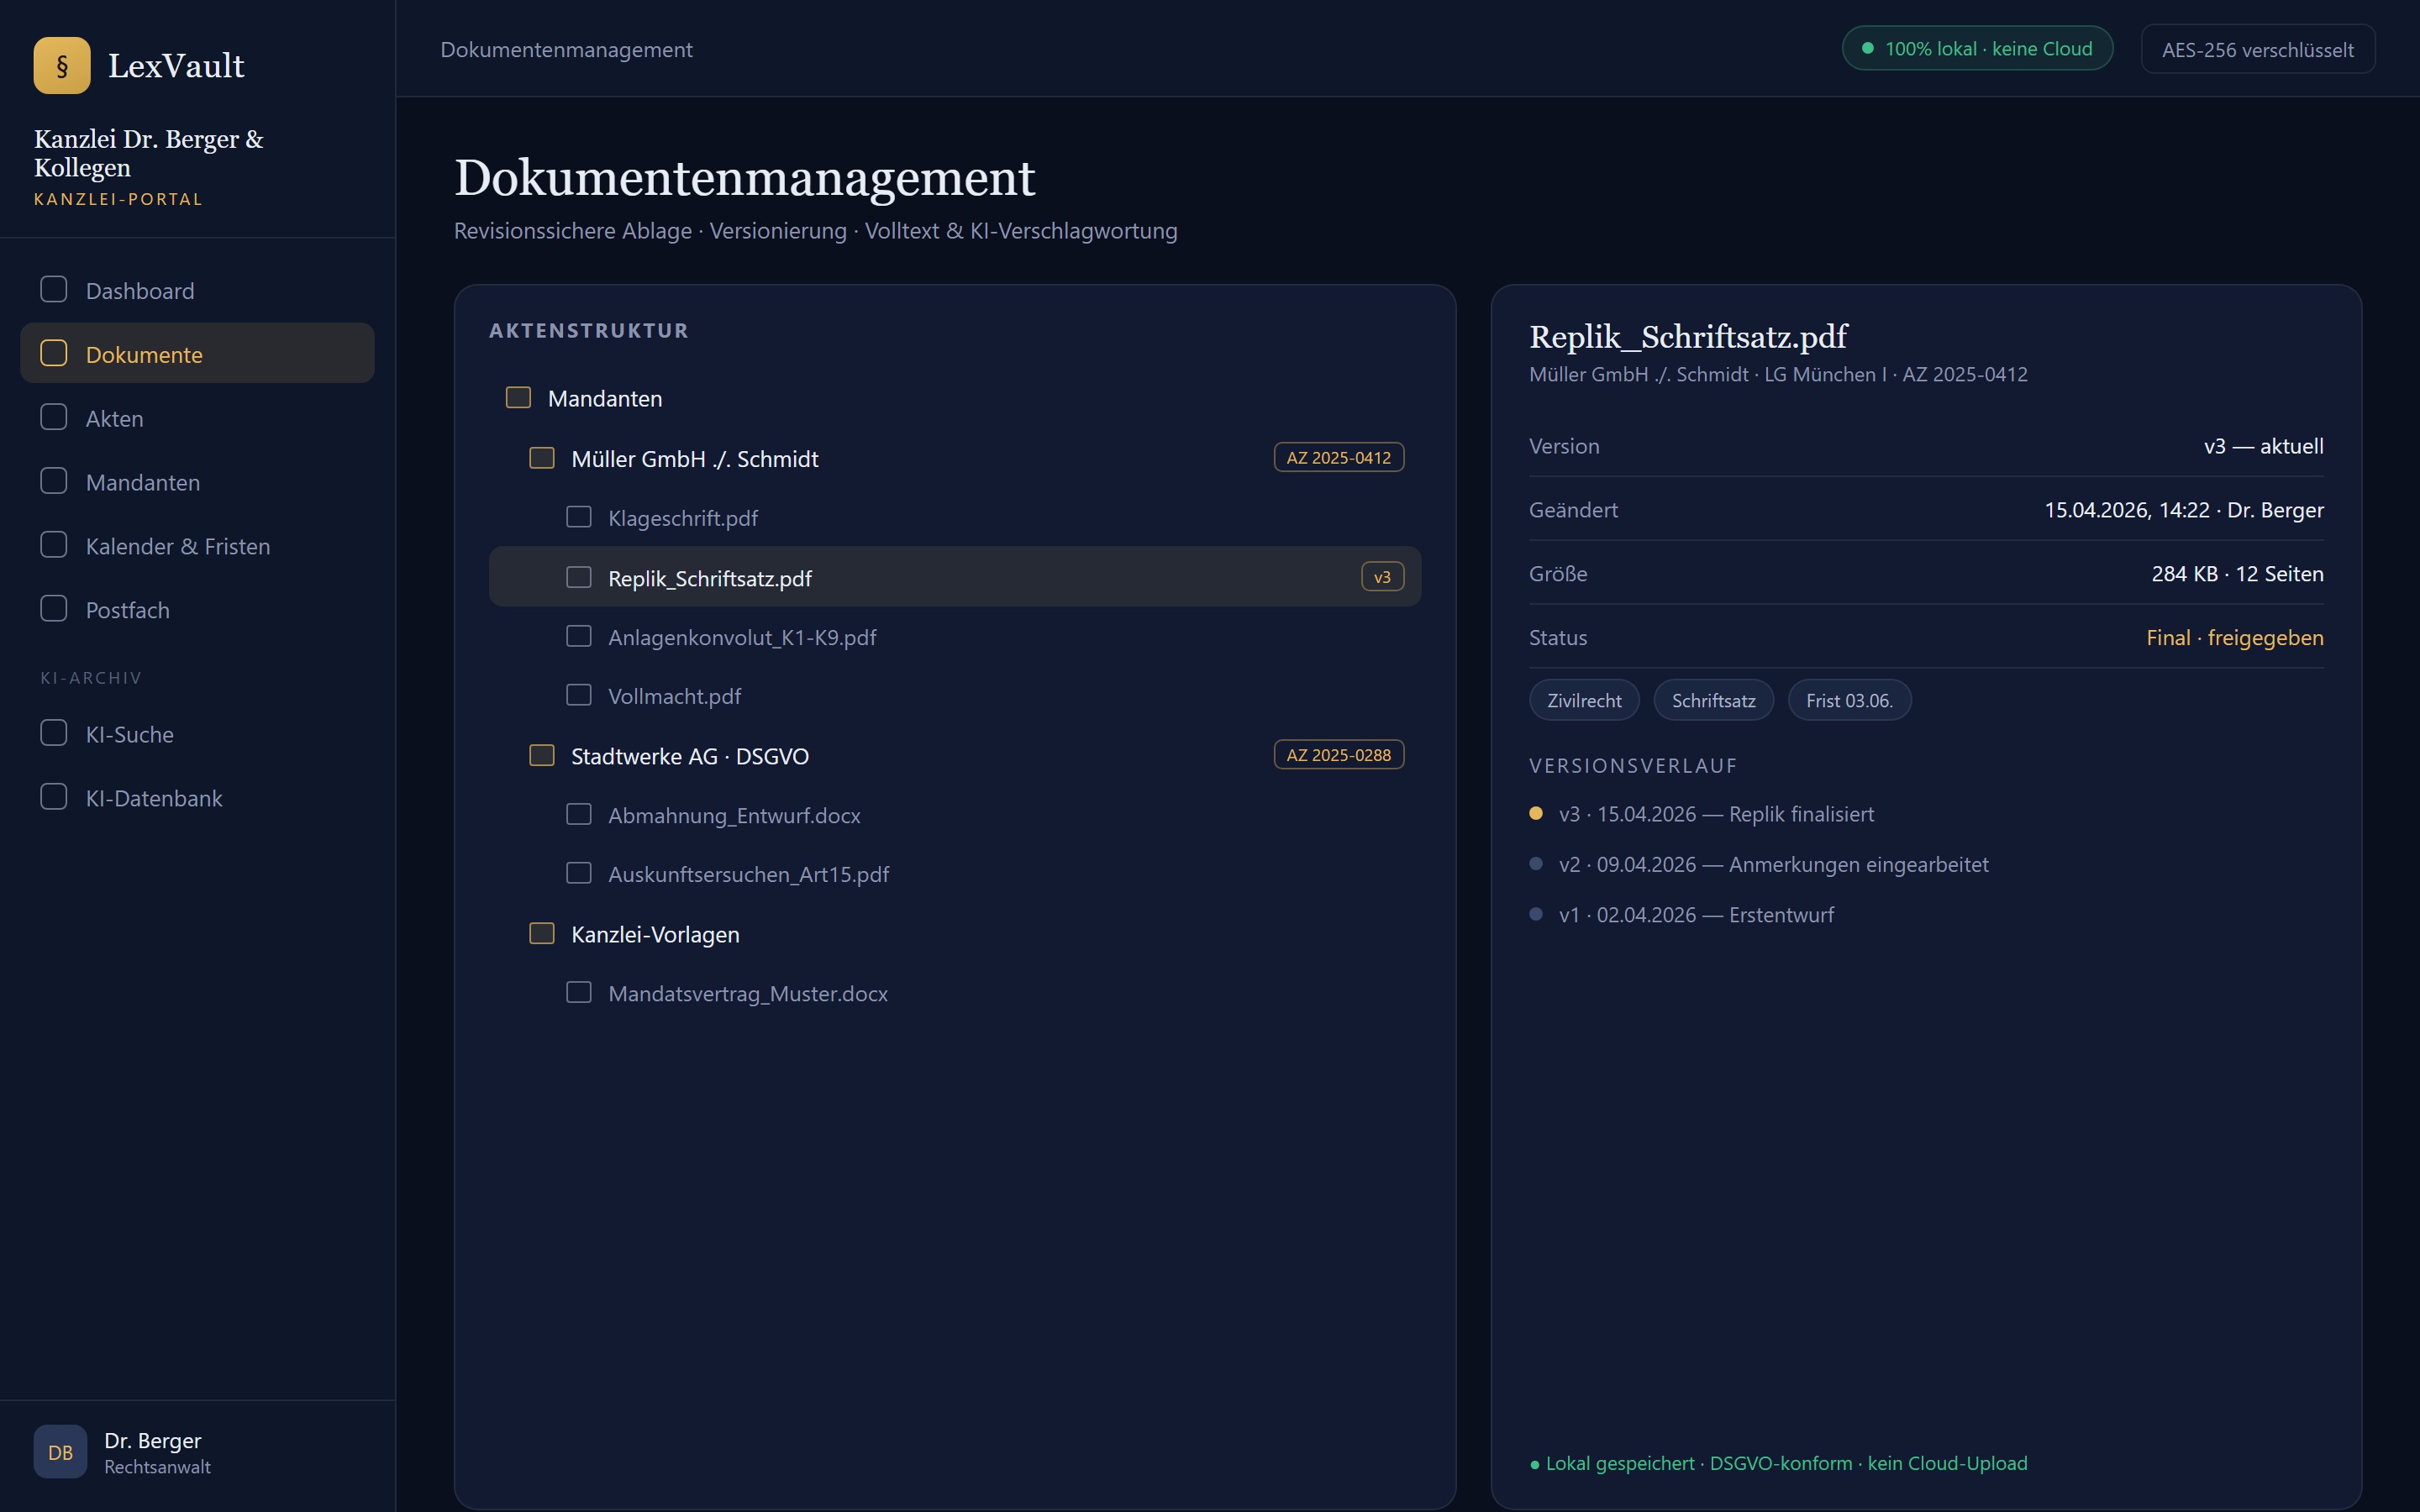Click the Dr. Berger Rechtsanwalt profile
2420x1512 pixels.
[123, 1452]
